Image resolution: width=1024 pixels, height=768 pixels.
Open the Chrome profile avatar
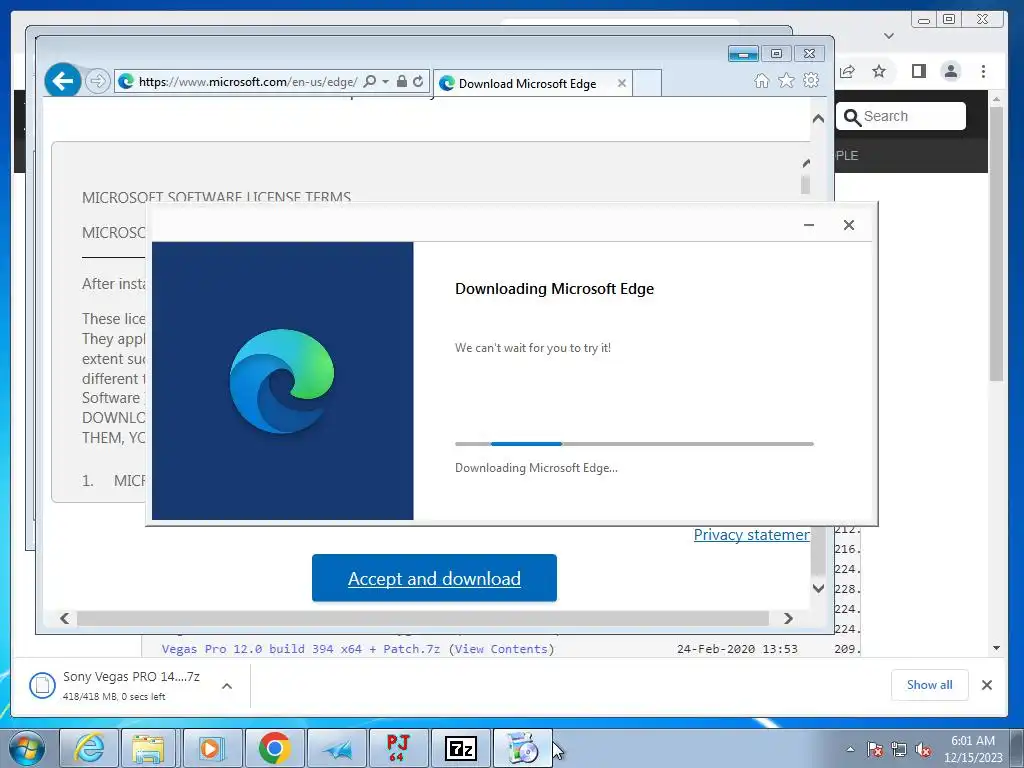pyautogui.click(x=951, y=71)
